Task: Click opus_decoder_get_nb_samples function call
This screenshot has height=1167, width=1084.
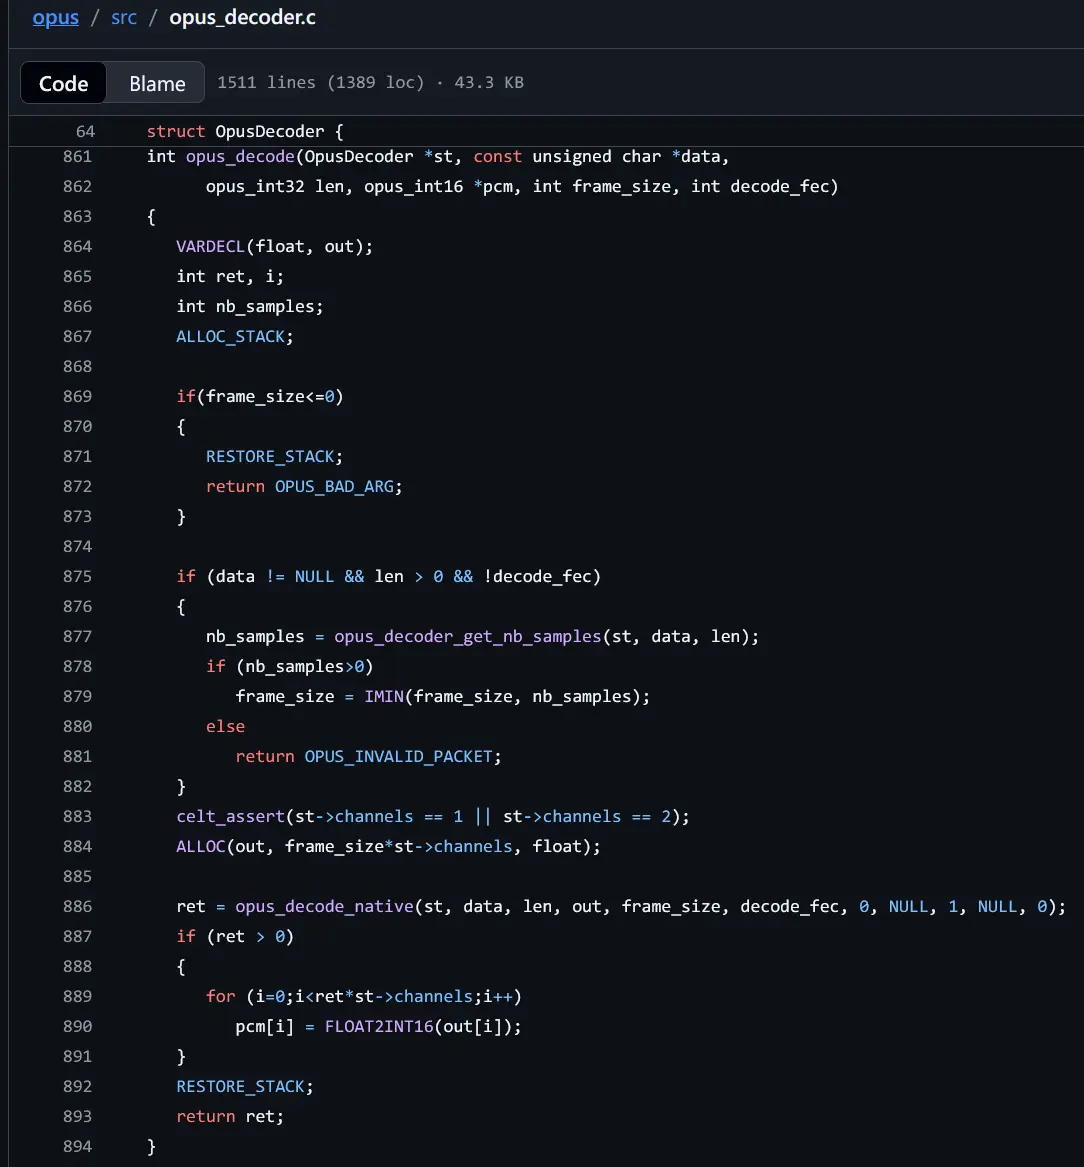Action: 467,636
